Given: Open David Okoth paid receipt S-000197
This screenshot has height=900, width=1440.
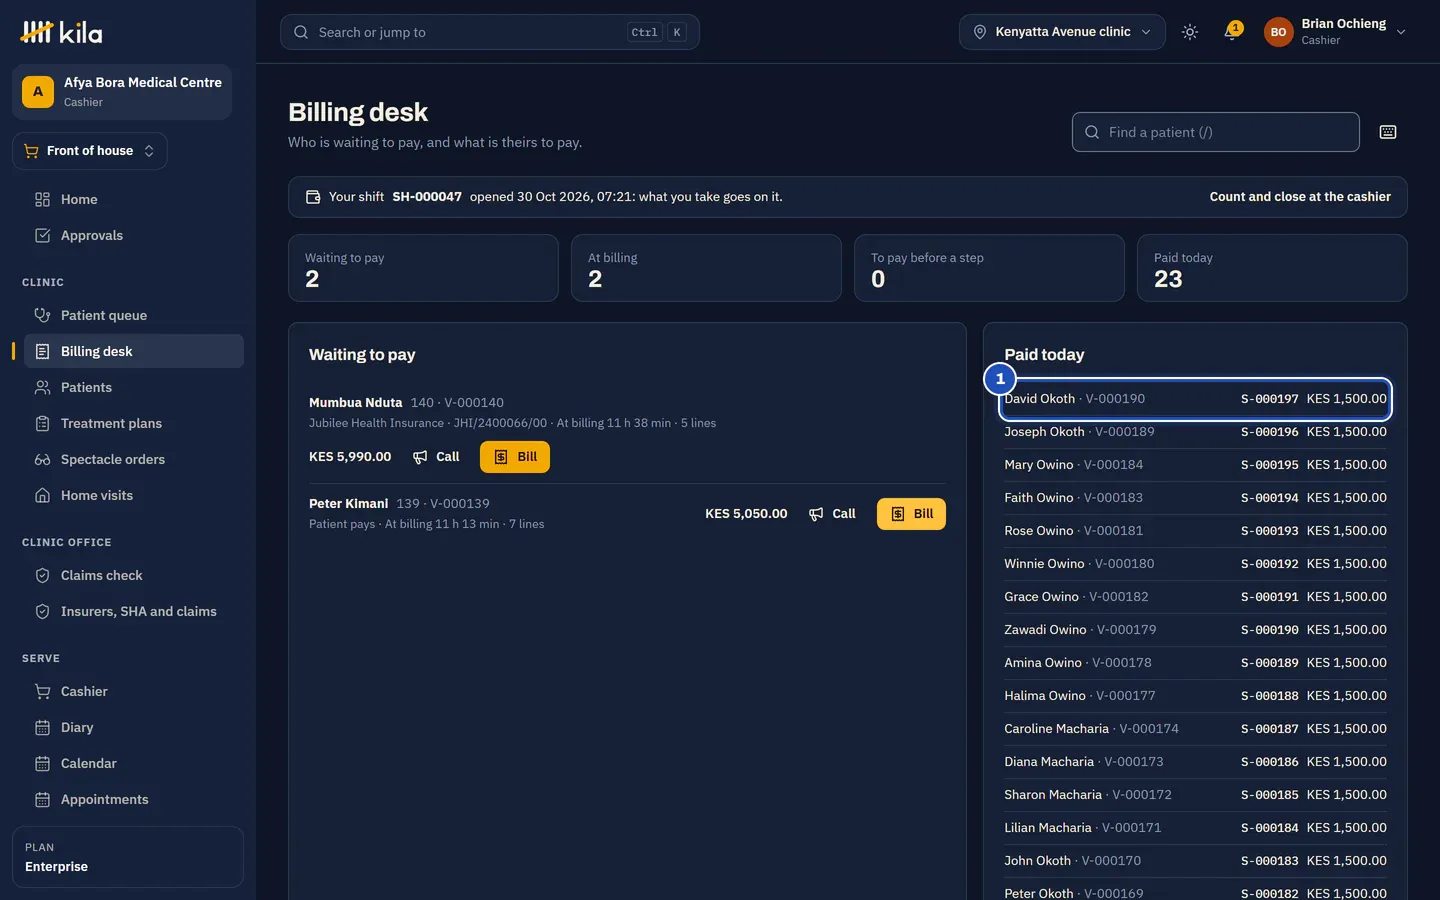Looking at the screenshot, I should tap(1195, 399).
